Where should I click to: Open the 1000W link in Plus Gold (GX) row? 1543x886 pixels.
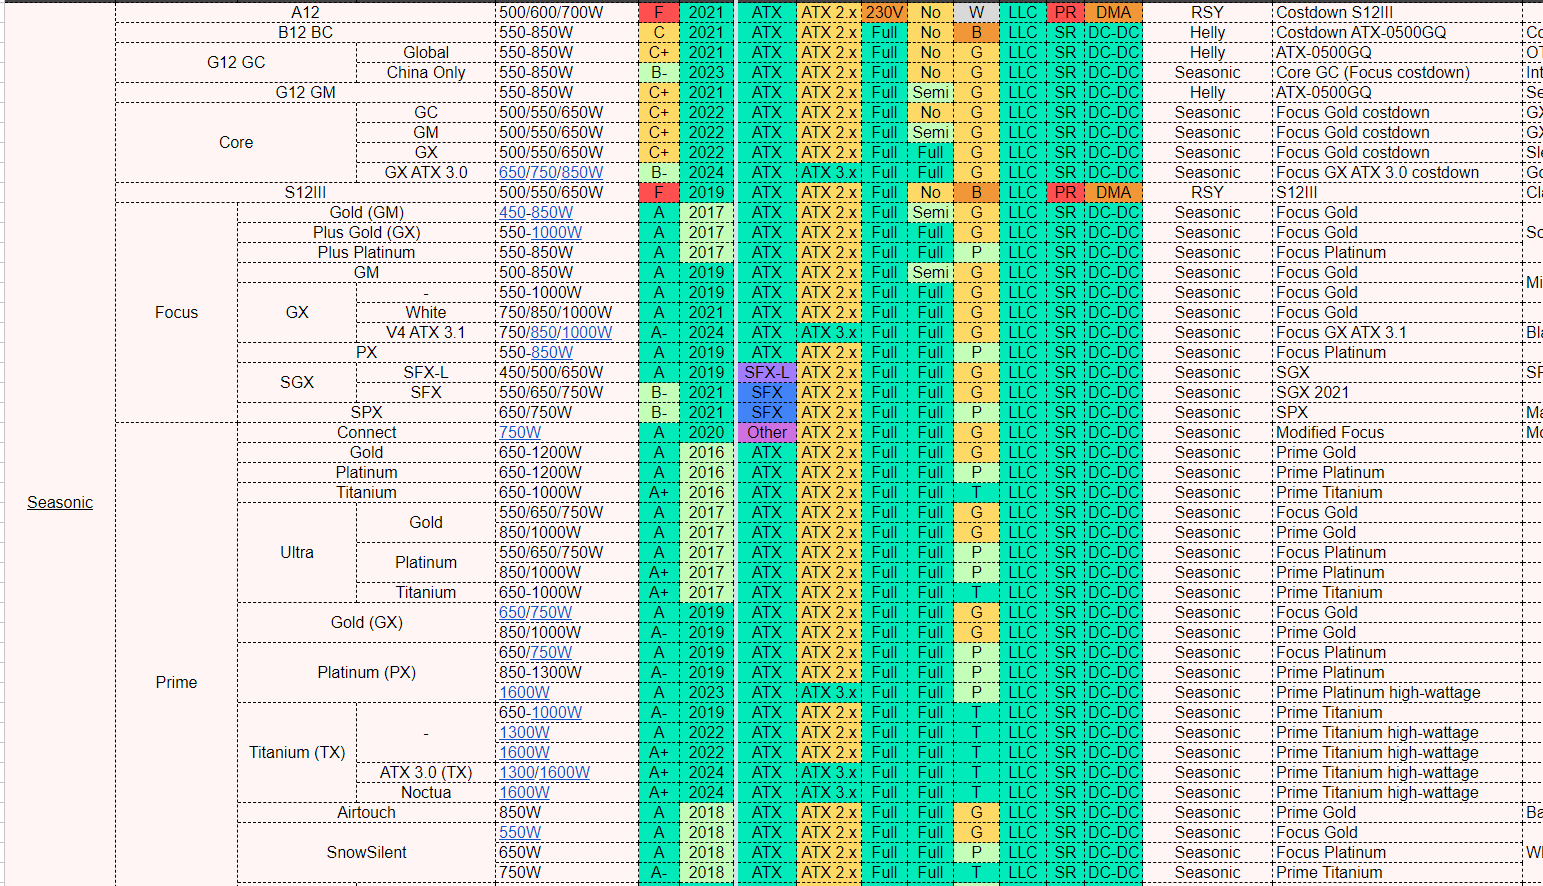click(x=556, y=232)
